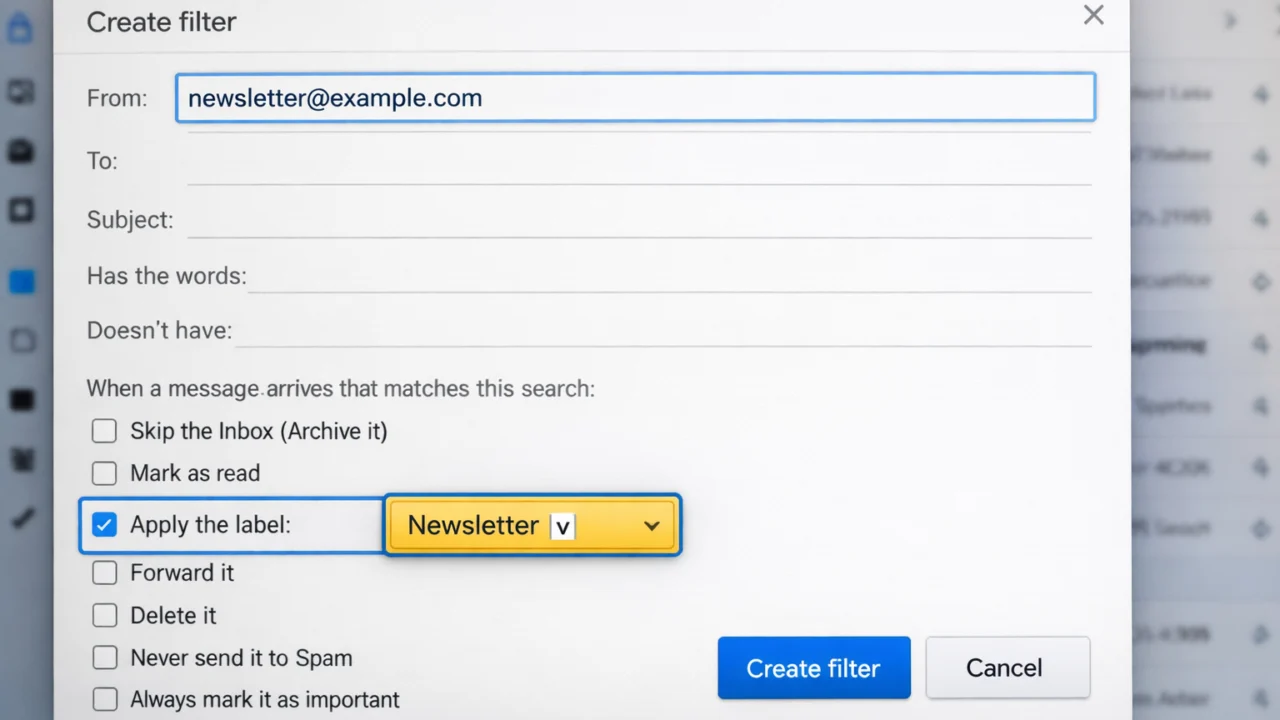Focus the To input field
This screenshot has height=720, width=1280.
[x=638, y=162]
